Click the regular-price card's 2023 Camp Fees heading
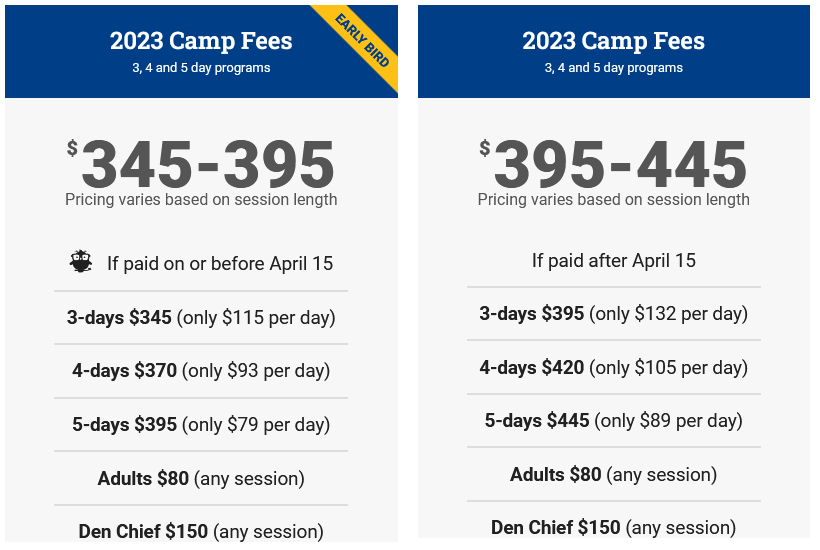The width and height of the screenshot is (820, 550). pyautogui.click(x=613, y=42)
